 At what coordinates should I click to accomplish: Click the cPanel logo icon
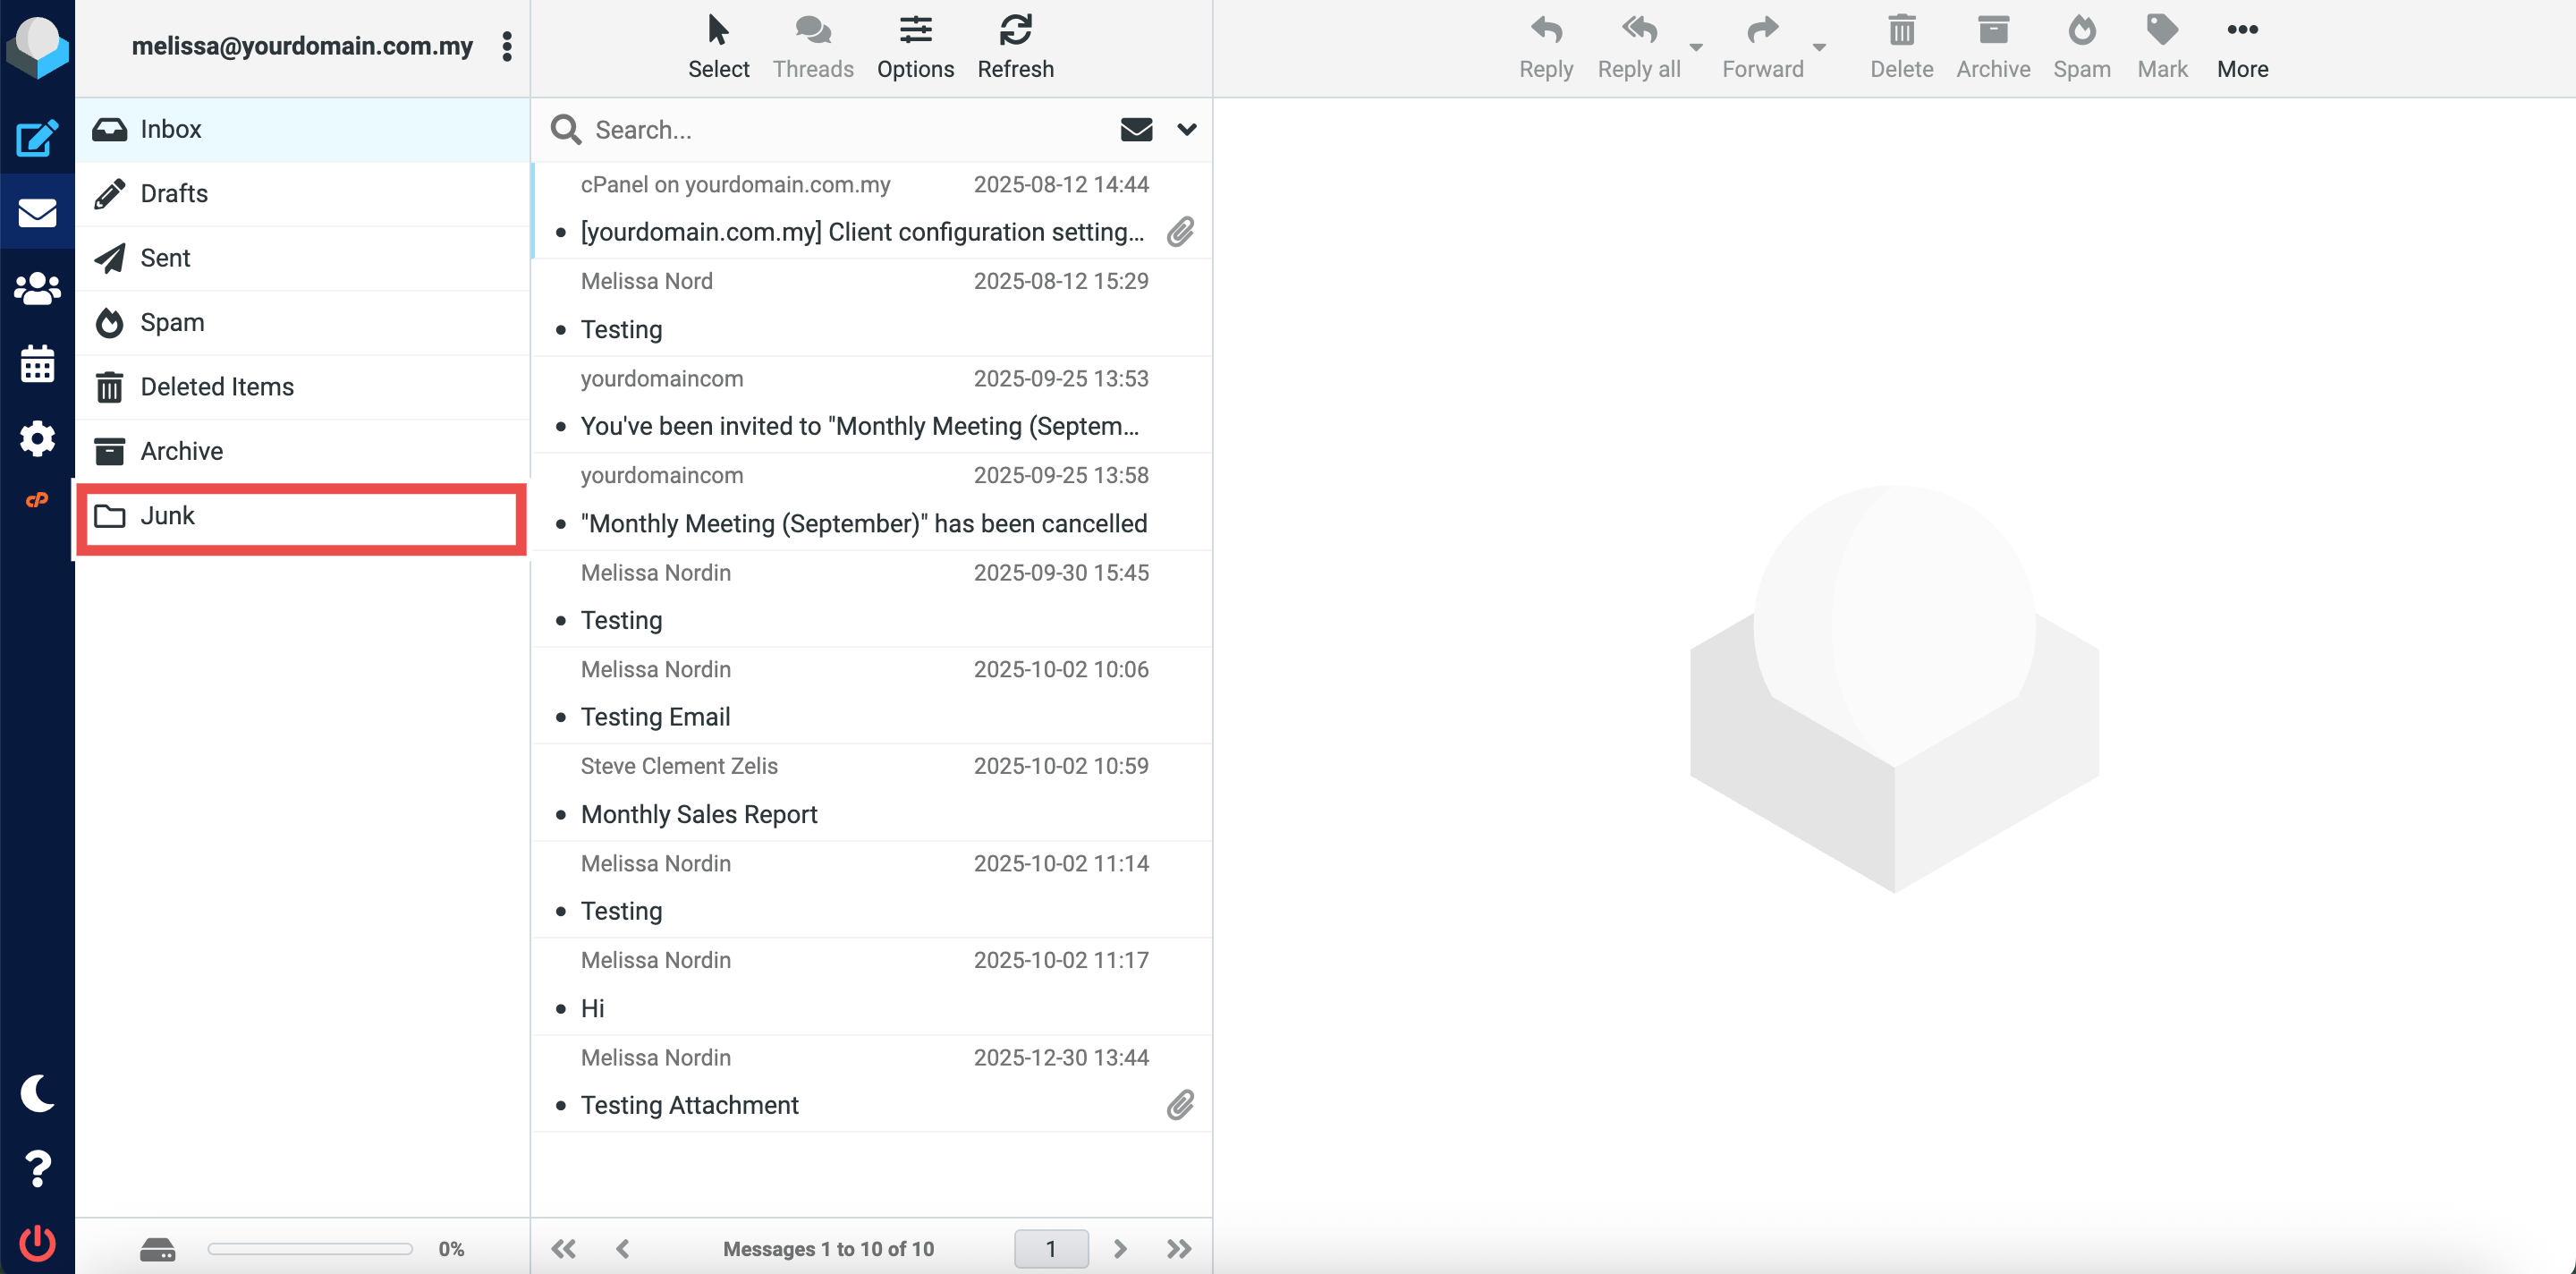tap(37, 500)
